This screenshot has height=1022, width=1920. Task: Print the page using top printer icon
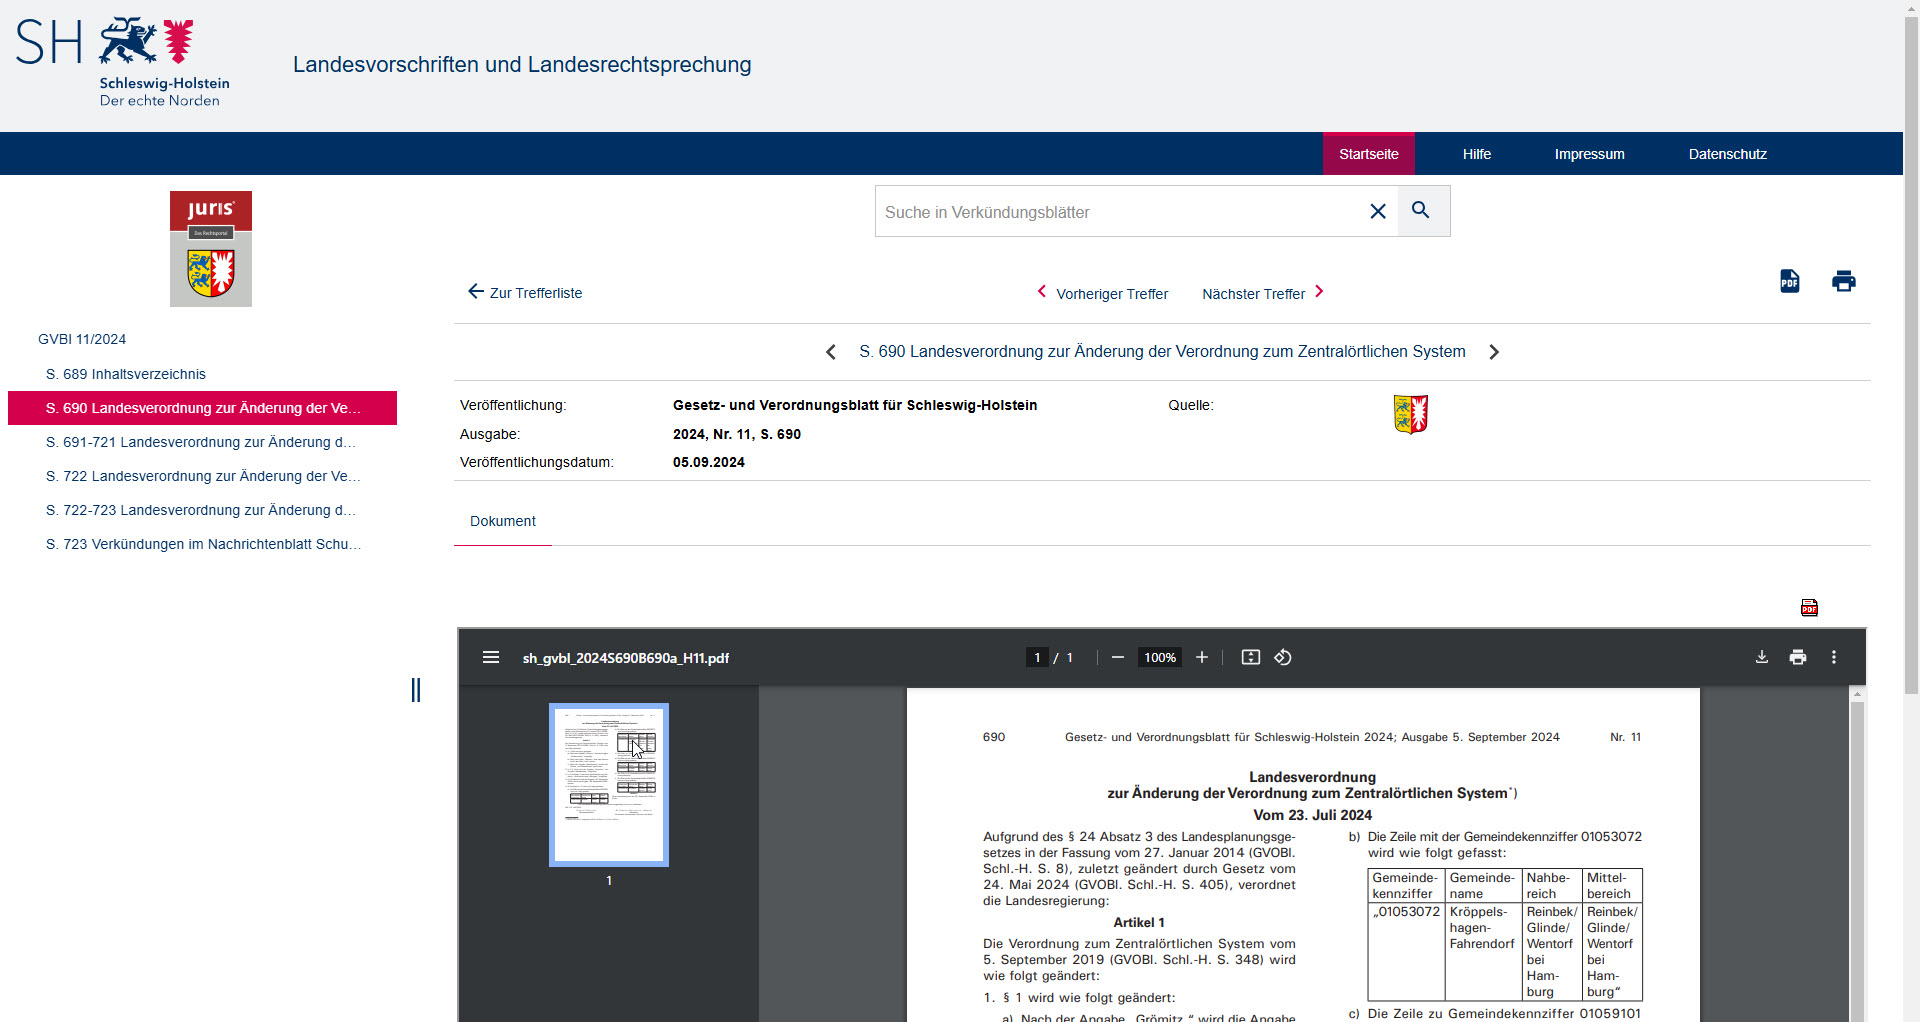coord(1844,281)
